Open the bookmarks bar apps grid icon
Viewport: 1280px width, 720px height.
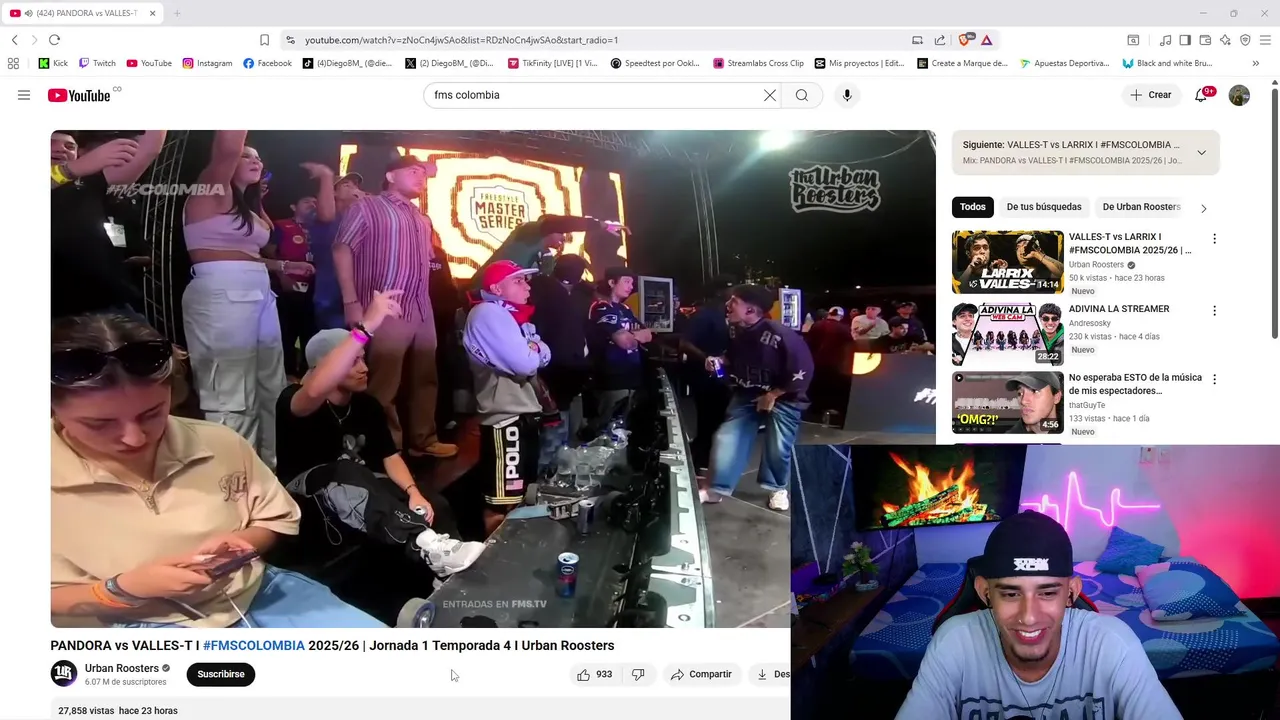click(x=13, y=63)
